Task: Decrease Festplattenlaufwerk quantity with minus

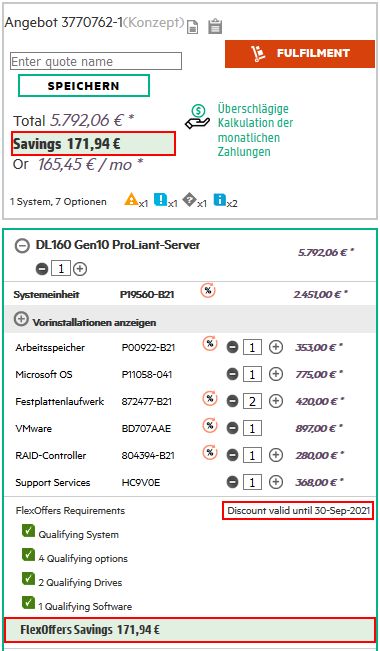Action: tap(233, 401)
